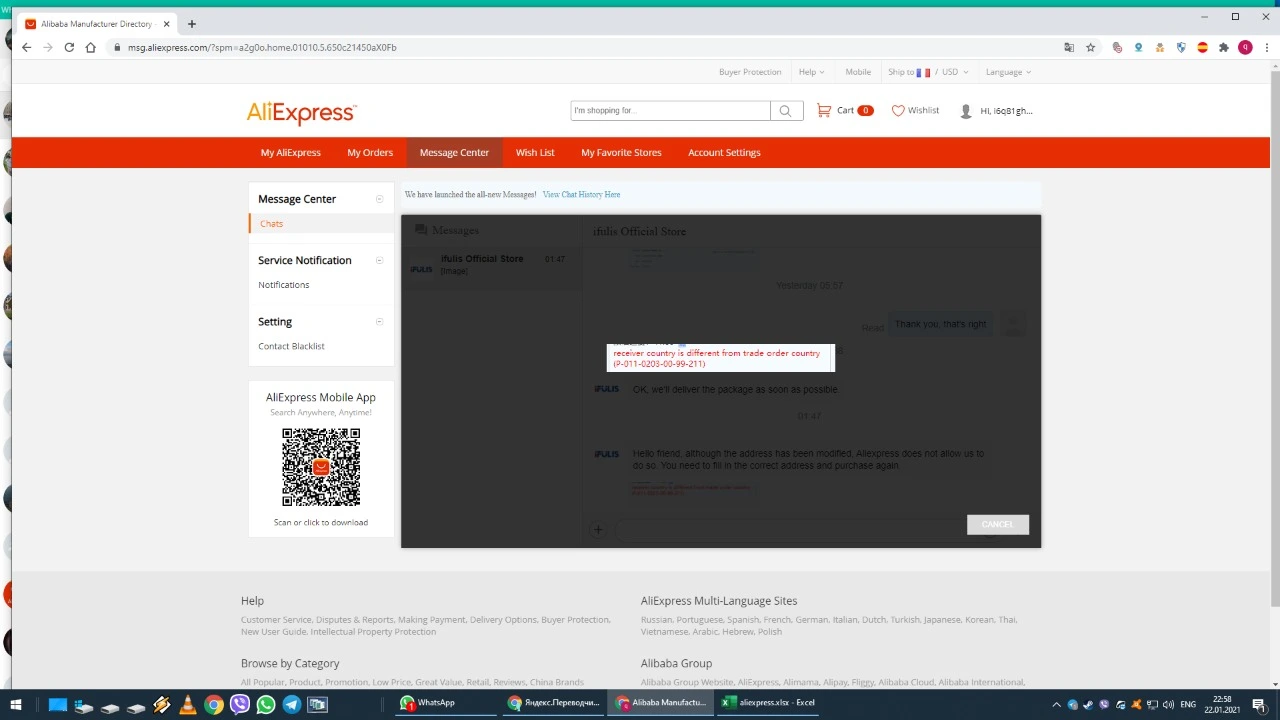Image resolution: width=1280 pixels, height=720 pixels.
Task: Collapse the Service Notification section
Action: 379,260
